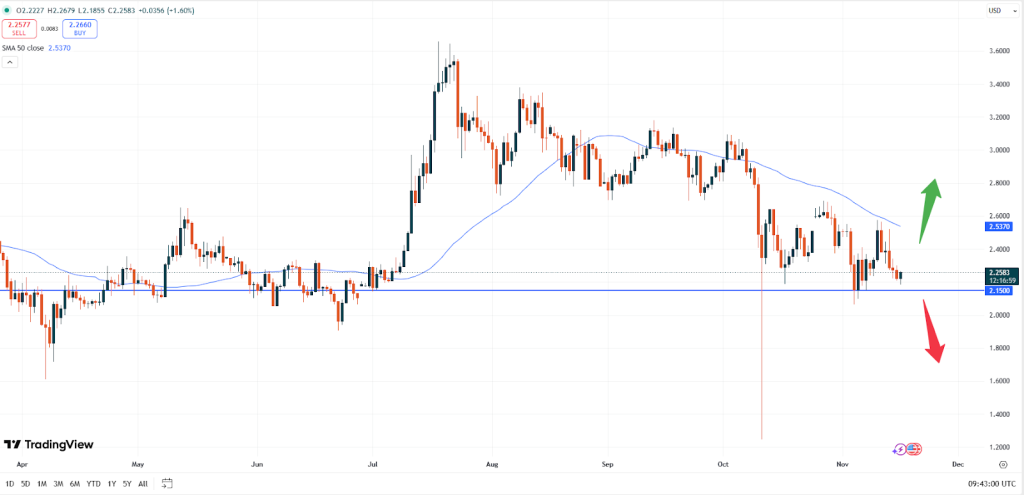The width and height of the screenshot is (1024, 495).
Task: Open the USD currency selector
Action: [x=994, y=11]
